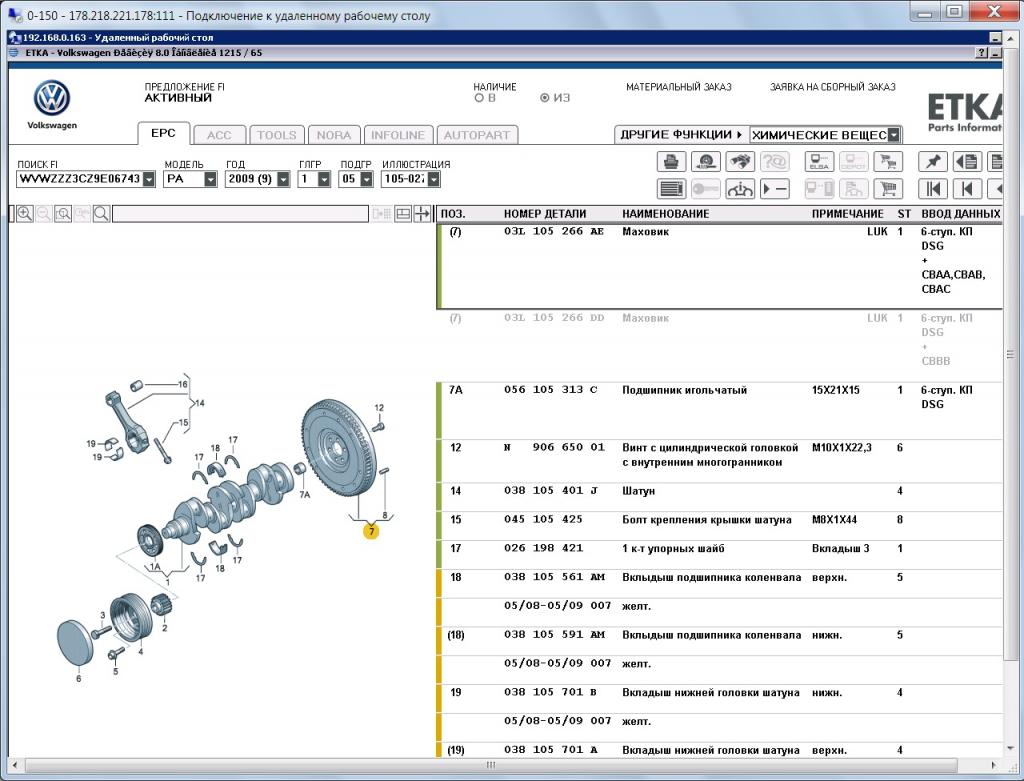Viewport: 1024px width, 781px height.
Task: Click the pushpin icon
Action: click(933, 161)
